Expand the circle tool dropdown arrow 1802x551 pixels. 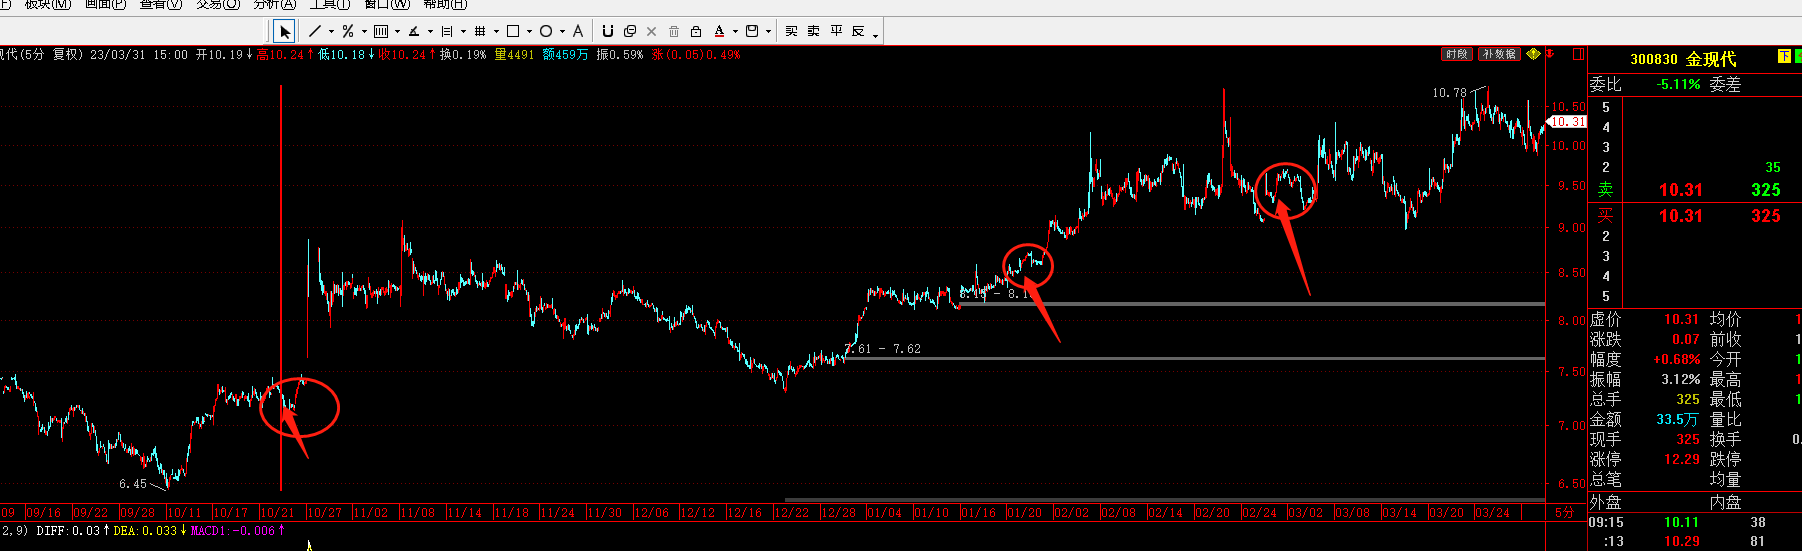coord(562,32)
